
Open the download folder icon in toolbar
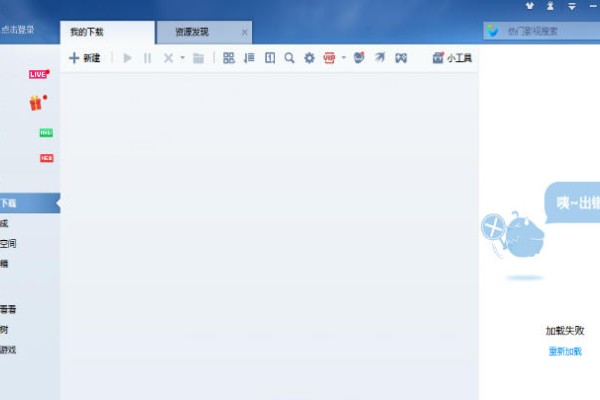pyautogui.click(x=198, y=58)
